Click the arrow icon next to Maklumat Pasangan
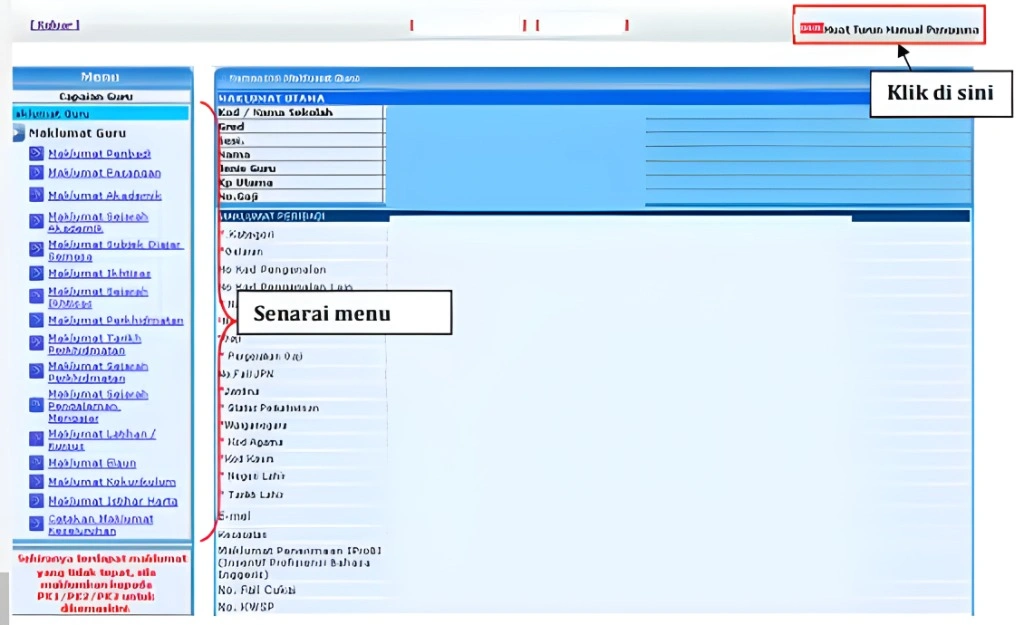Image resolution: width=1024 pixels, height=625 pixels. [x=37, y=173]
